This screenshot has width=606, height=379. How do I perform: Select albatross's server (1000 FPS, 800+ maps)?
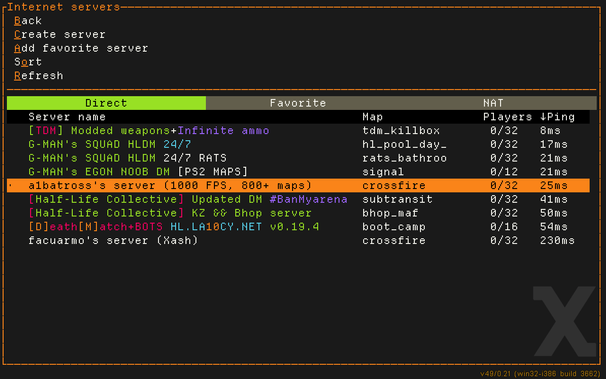pyautogui.click(x=298, y=185)
